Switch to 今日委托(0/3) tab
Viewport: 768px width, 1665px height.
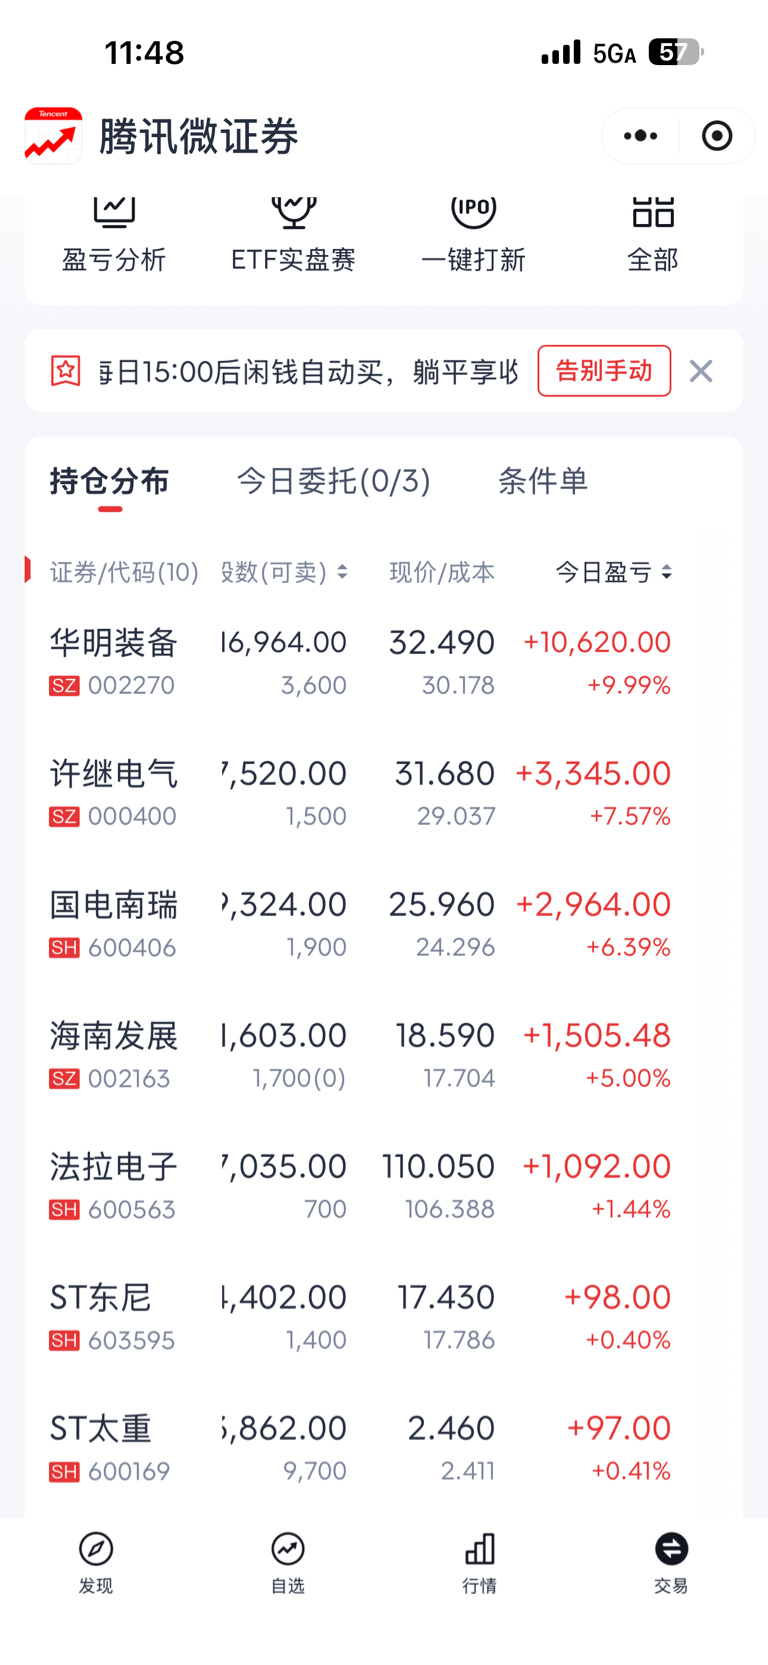tap(333, 481)
